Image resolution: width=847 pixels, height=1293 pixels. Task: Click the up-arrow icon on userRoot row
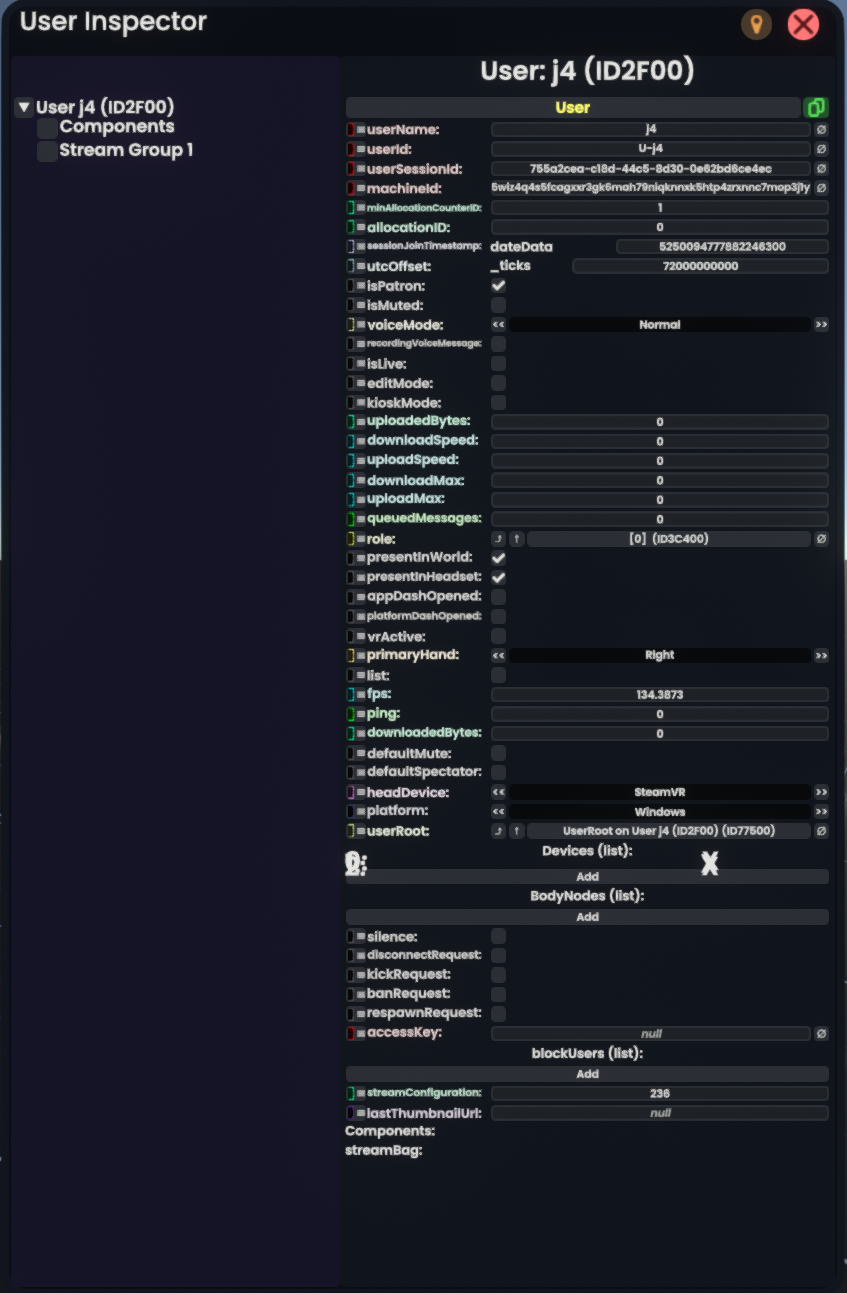(x=517, y=831)
